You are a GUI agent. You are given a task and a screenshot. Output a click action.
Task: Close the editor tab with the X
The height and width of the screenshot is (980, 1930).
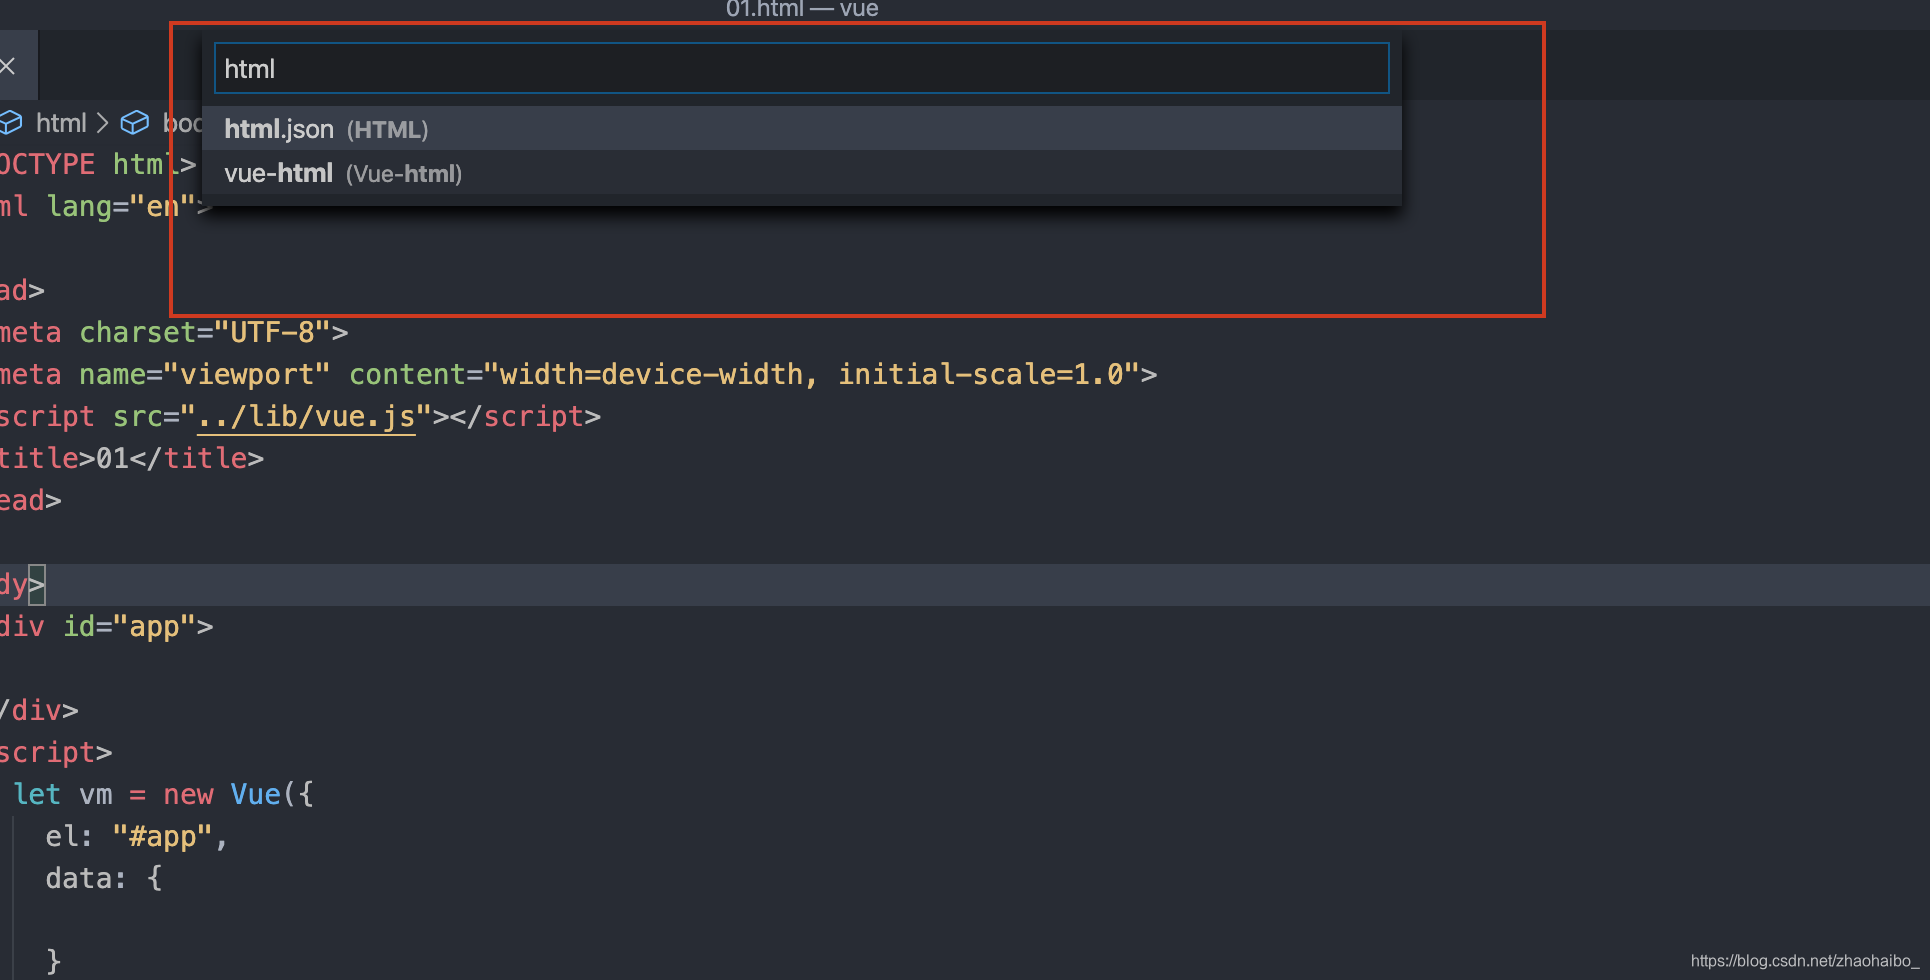8,66
